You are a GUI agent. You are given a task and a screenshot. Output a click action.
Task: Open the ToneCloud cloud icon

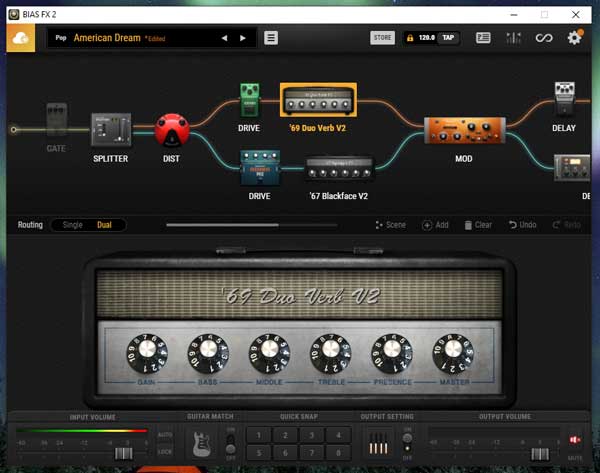[x=21, y=38]
